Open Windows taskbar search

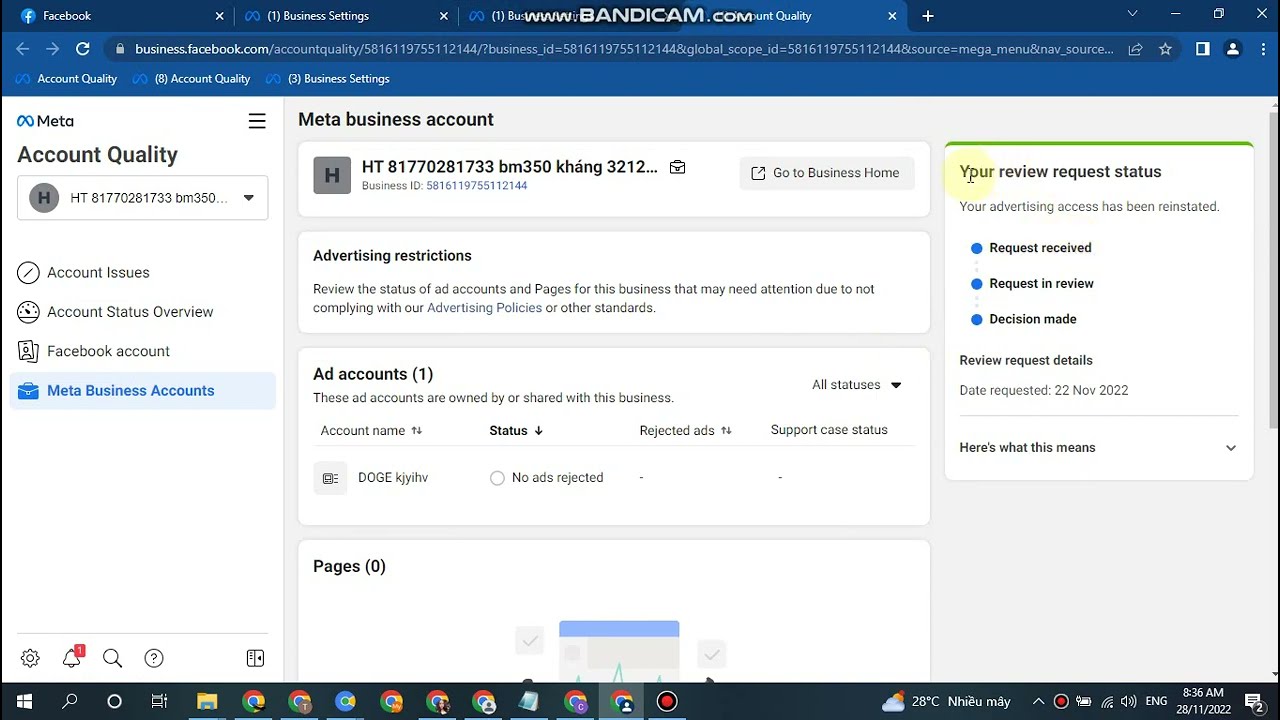70,702
